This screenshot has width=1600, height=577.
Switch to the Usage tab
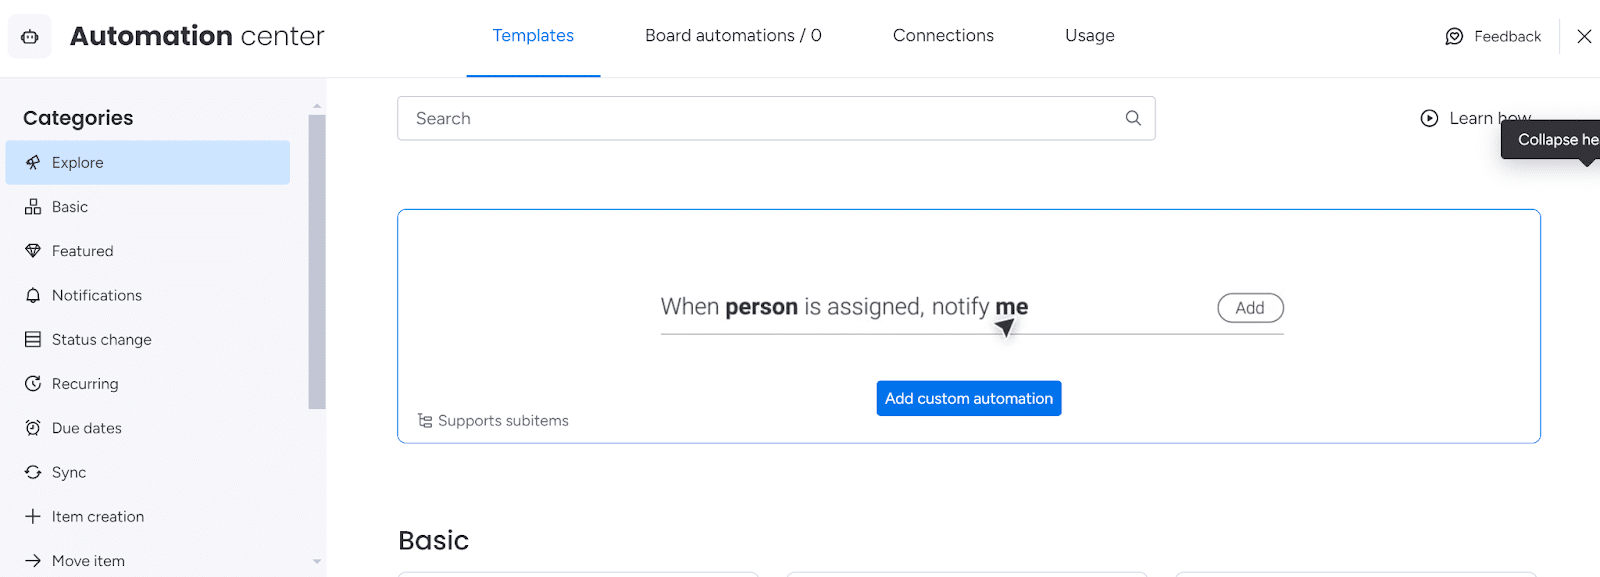[x=1090, y=36]
